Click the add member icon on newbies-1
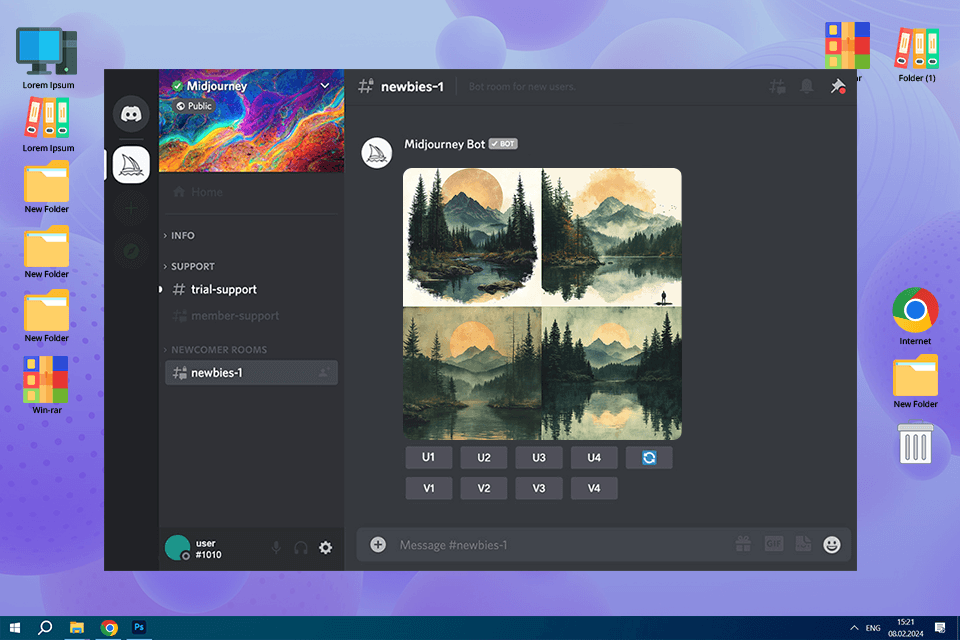 (324, 372)
